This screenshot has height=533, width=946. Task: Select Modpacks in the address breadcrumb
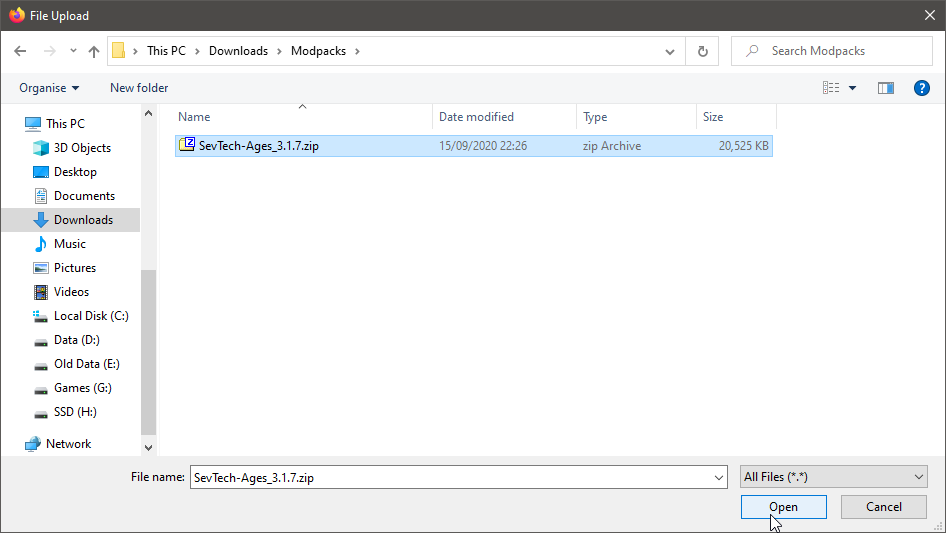pyautogui.click(x=319, y=51)
